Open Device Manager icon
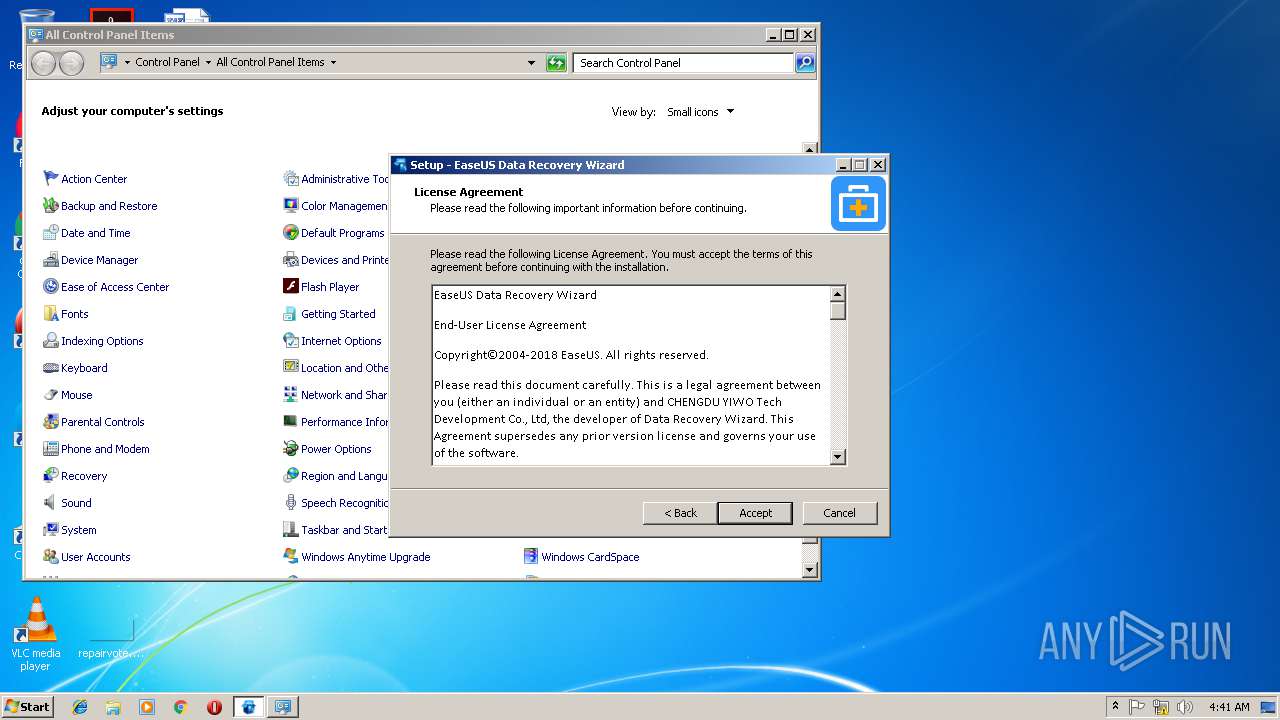1280x720 pixels. pos(51,260)
